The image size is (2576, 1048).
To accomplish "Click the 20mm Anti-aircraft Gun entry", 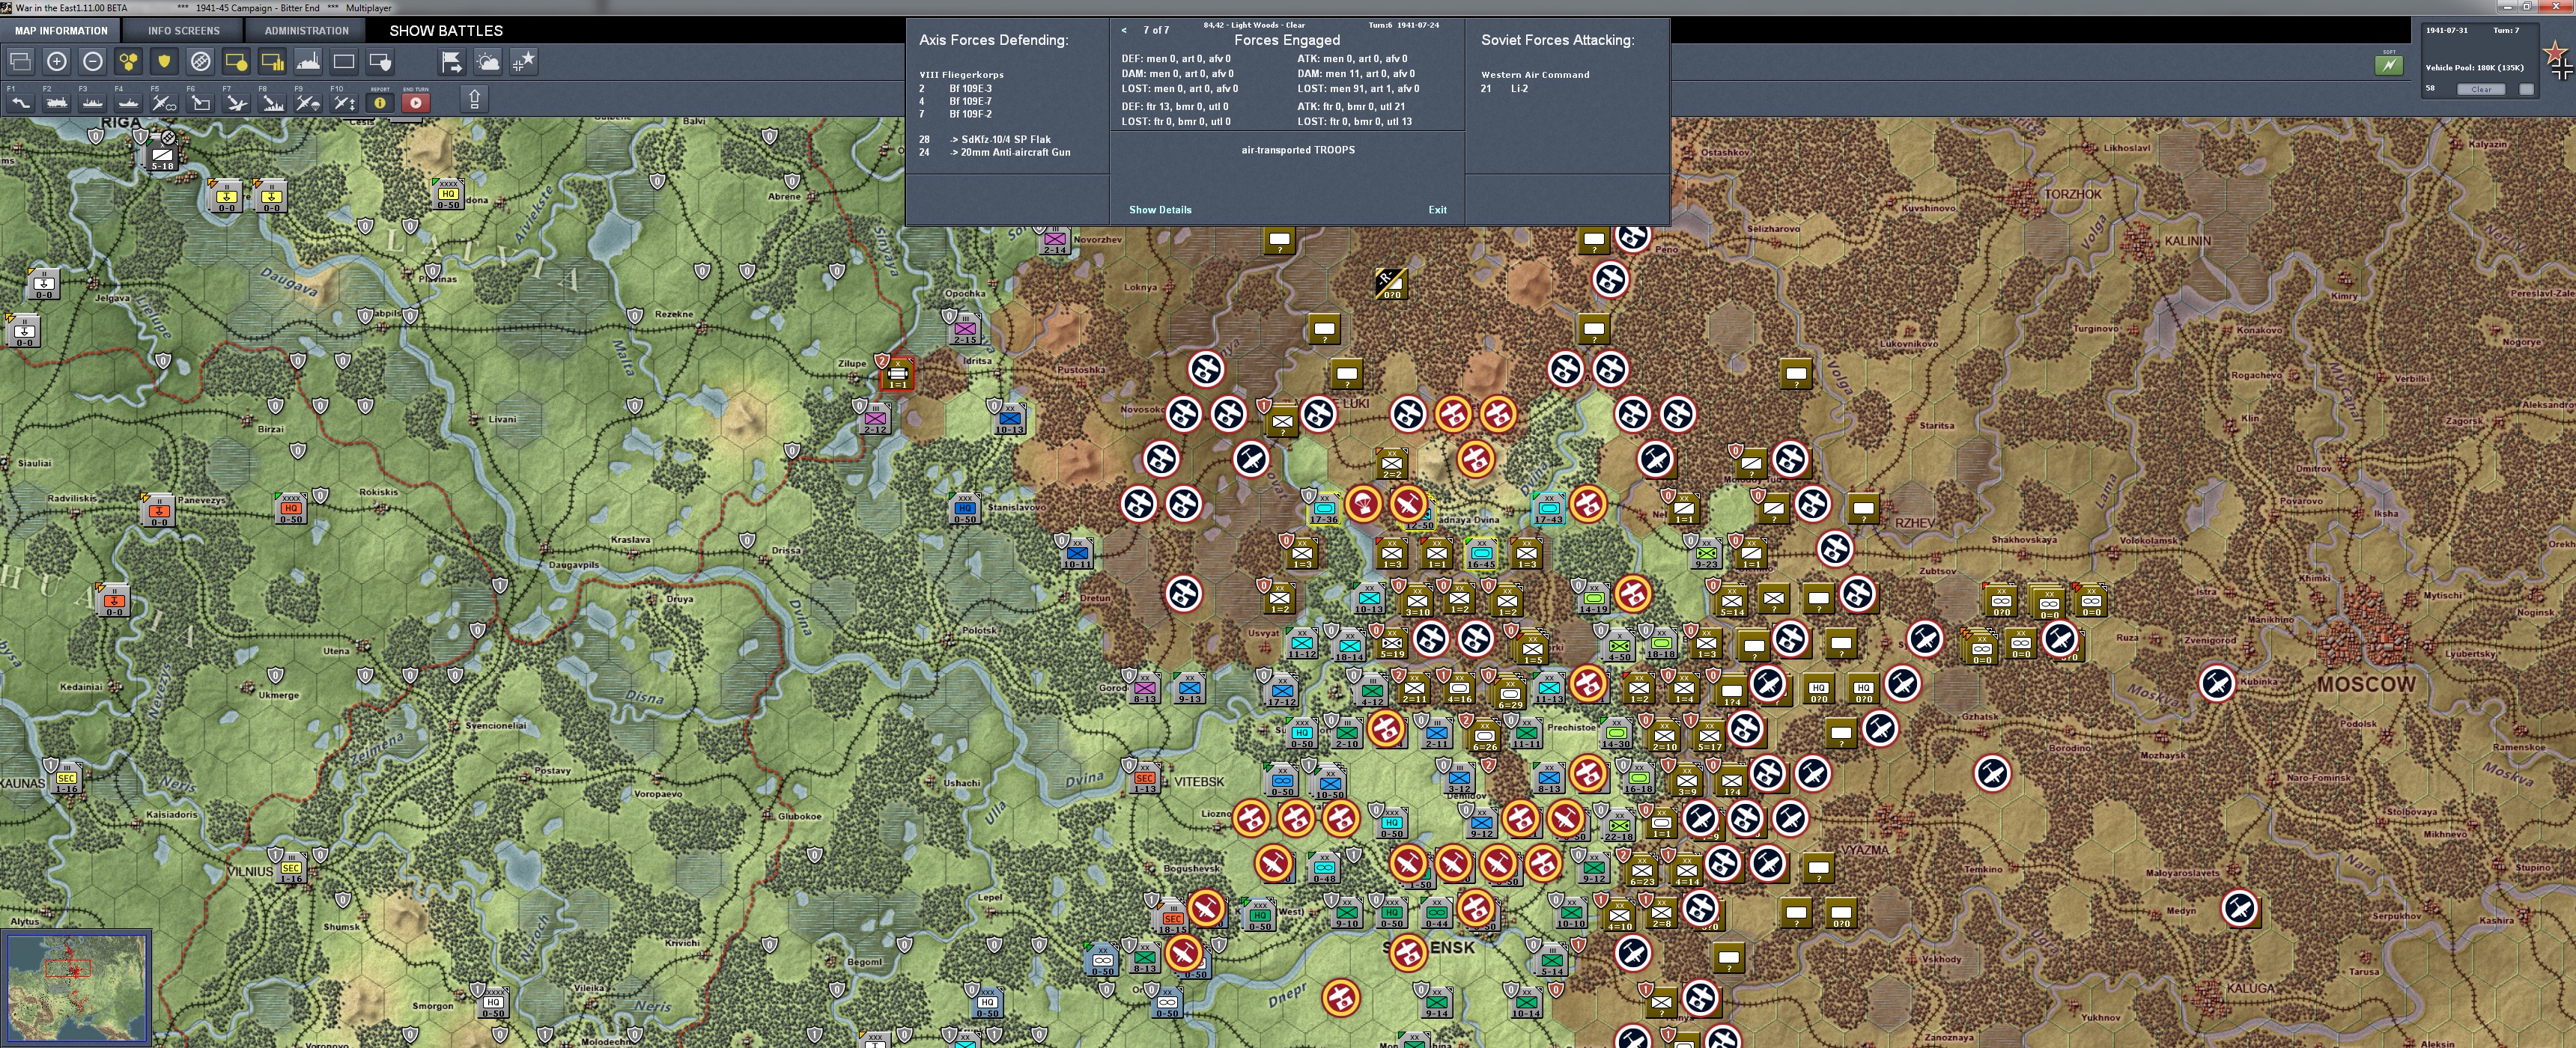I will point(1010,153).
